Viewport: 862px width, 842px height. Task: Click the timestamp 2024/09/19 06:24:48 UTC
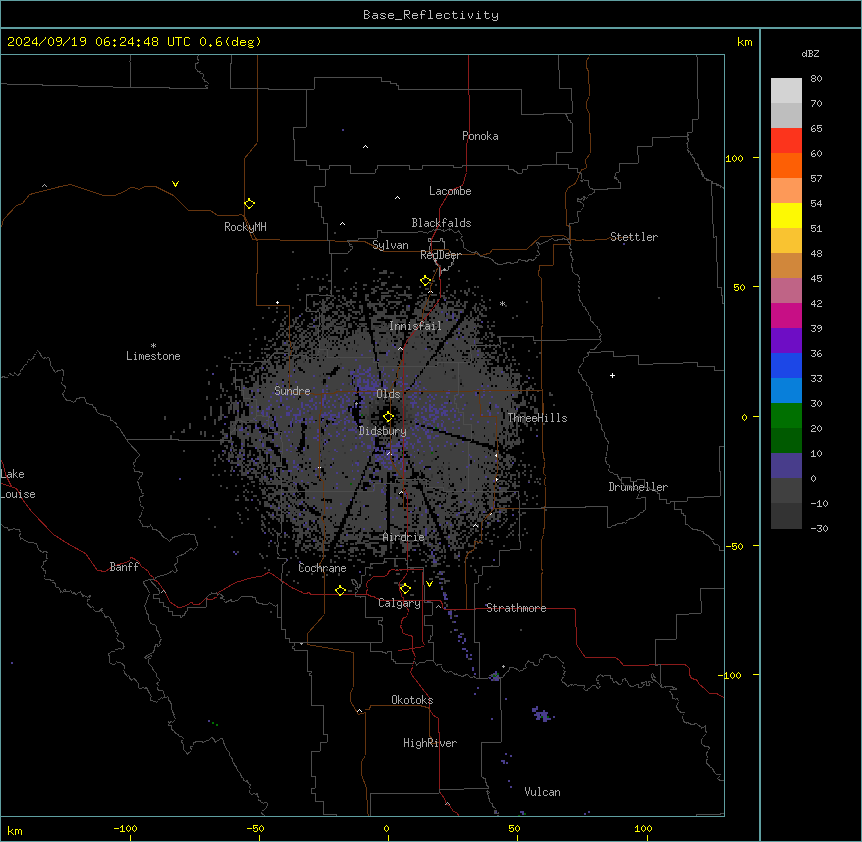coord(99,42)
